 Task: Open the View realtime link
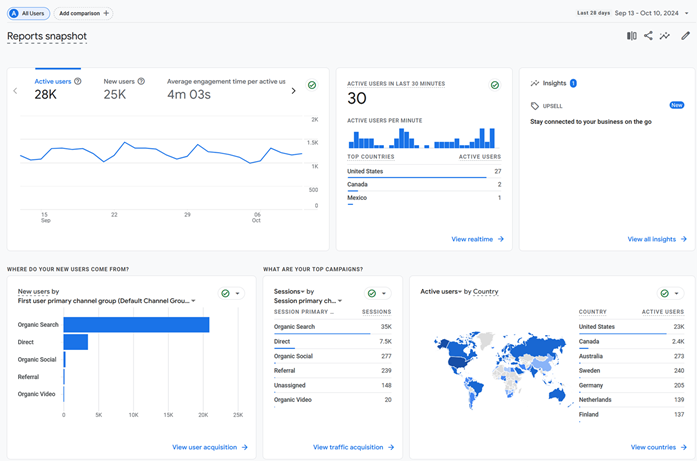point(477,239)
